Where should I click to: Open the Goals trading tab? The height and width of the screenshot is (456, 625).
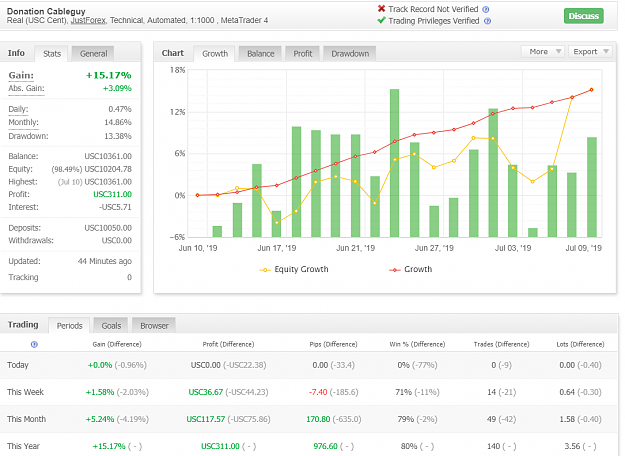pos(111,326)
